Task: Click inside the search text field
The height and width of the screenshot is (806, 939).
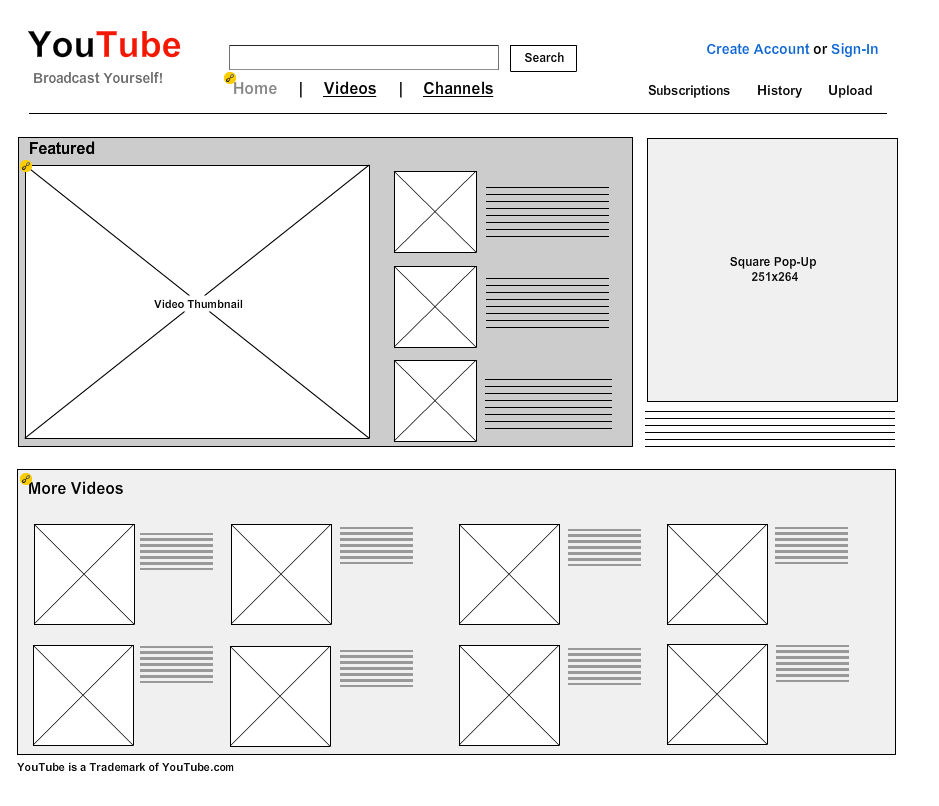Action: pyautogui.click(x=364, y=57)
